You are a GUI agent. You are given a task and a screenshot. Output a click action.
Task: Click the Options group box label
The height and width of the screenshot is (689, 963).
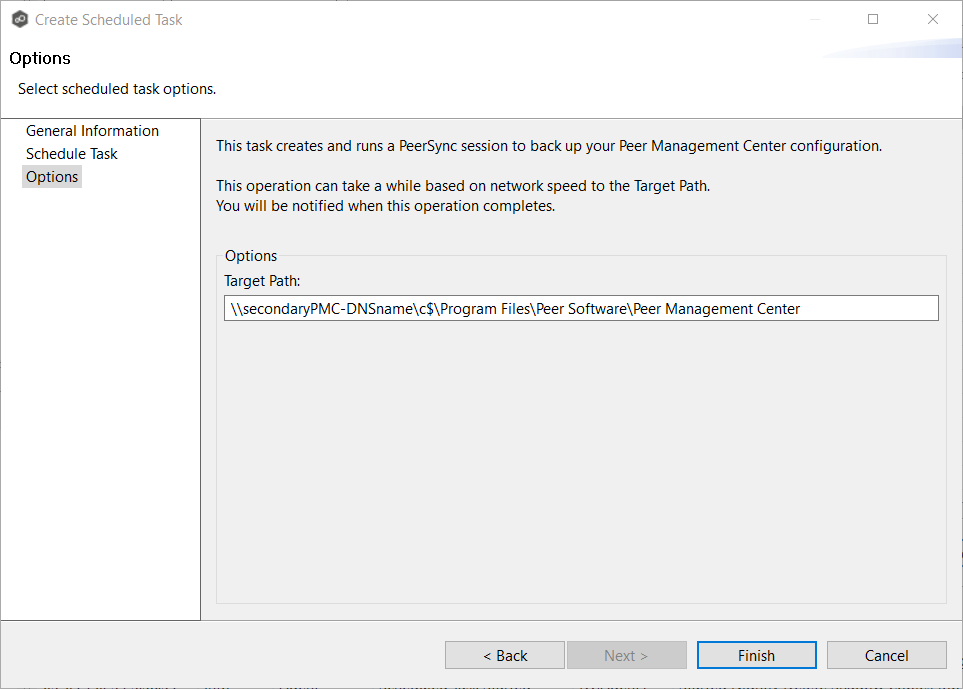[x=250, y=255]
